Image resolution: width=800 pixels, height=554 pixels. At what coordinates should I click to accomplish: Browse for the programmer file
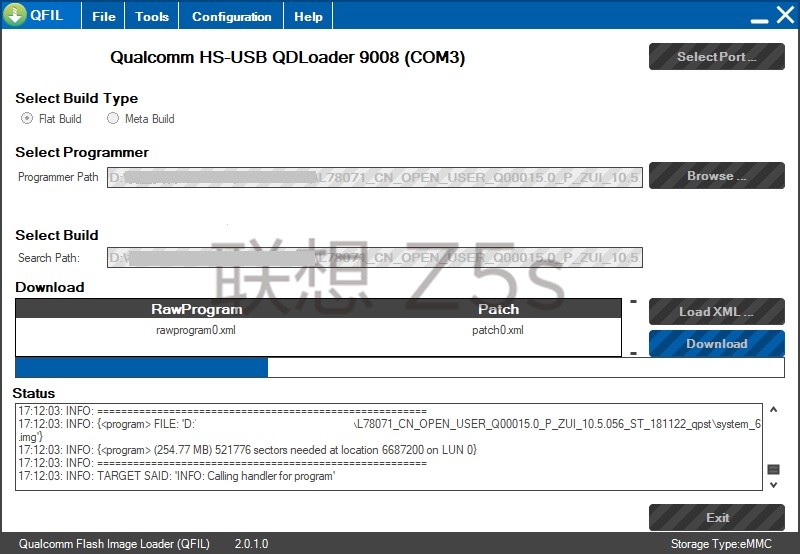pyautogui.click(x=716, y=176)
